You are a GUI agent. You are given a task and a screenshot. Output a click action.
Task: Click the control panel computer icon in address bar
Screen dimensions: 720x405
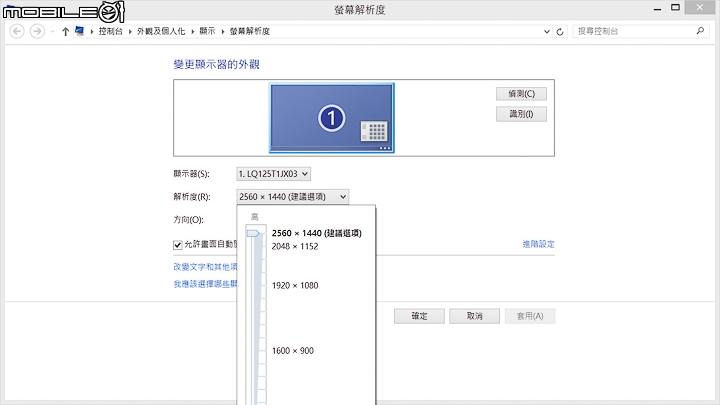pyautogui.click(x=79, y=31)
